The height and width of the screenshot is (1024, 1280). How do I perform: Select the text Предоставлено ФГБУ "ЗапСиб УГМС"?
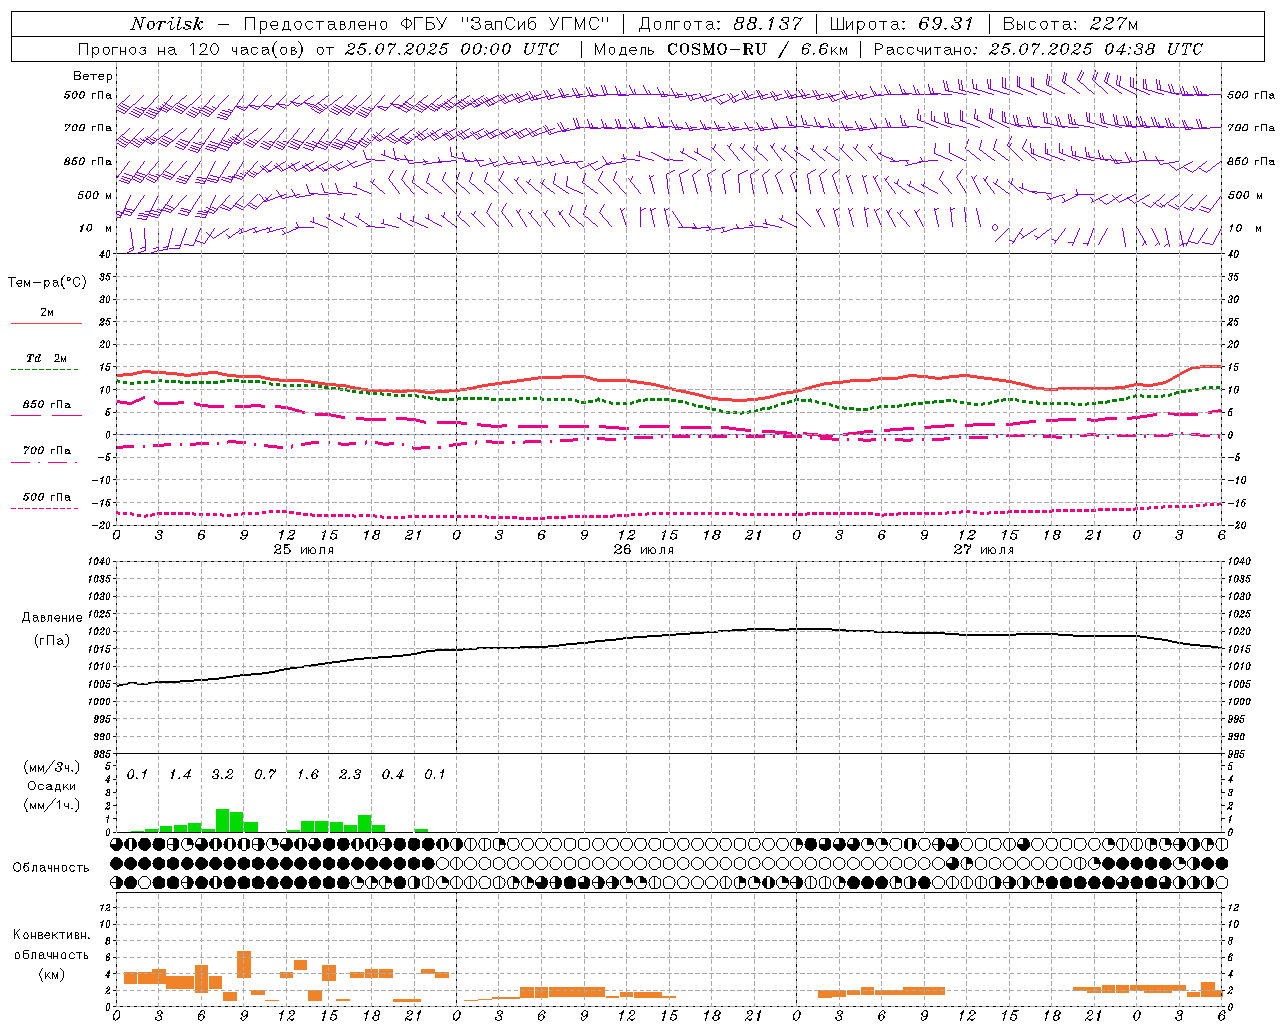pyautogui.click(x=427, y=24)
